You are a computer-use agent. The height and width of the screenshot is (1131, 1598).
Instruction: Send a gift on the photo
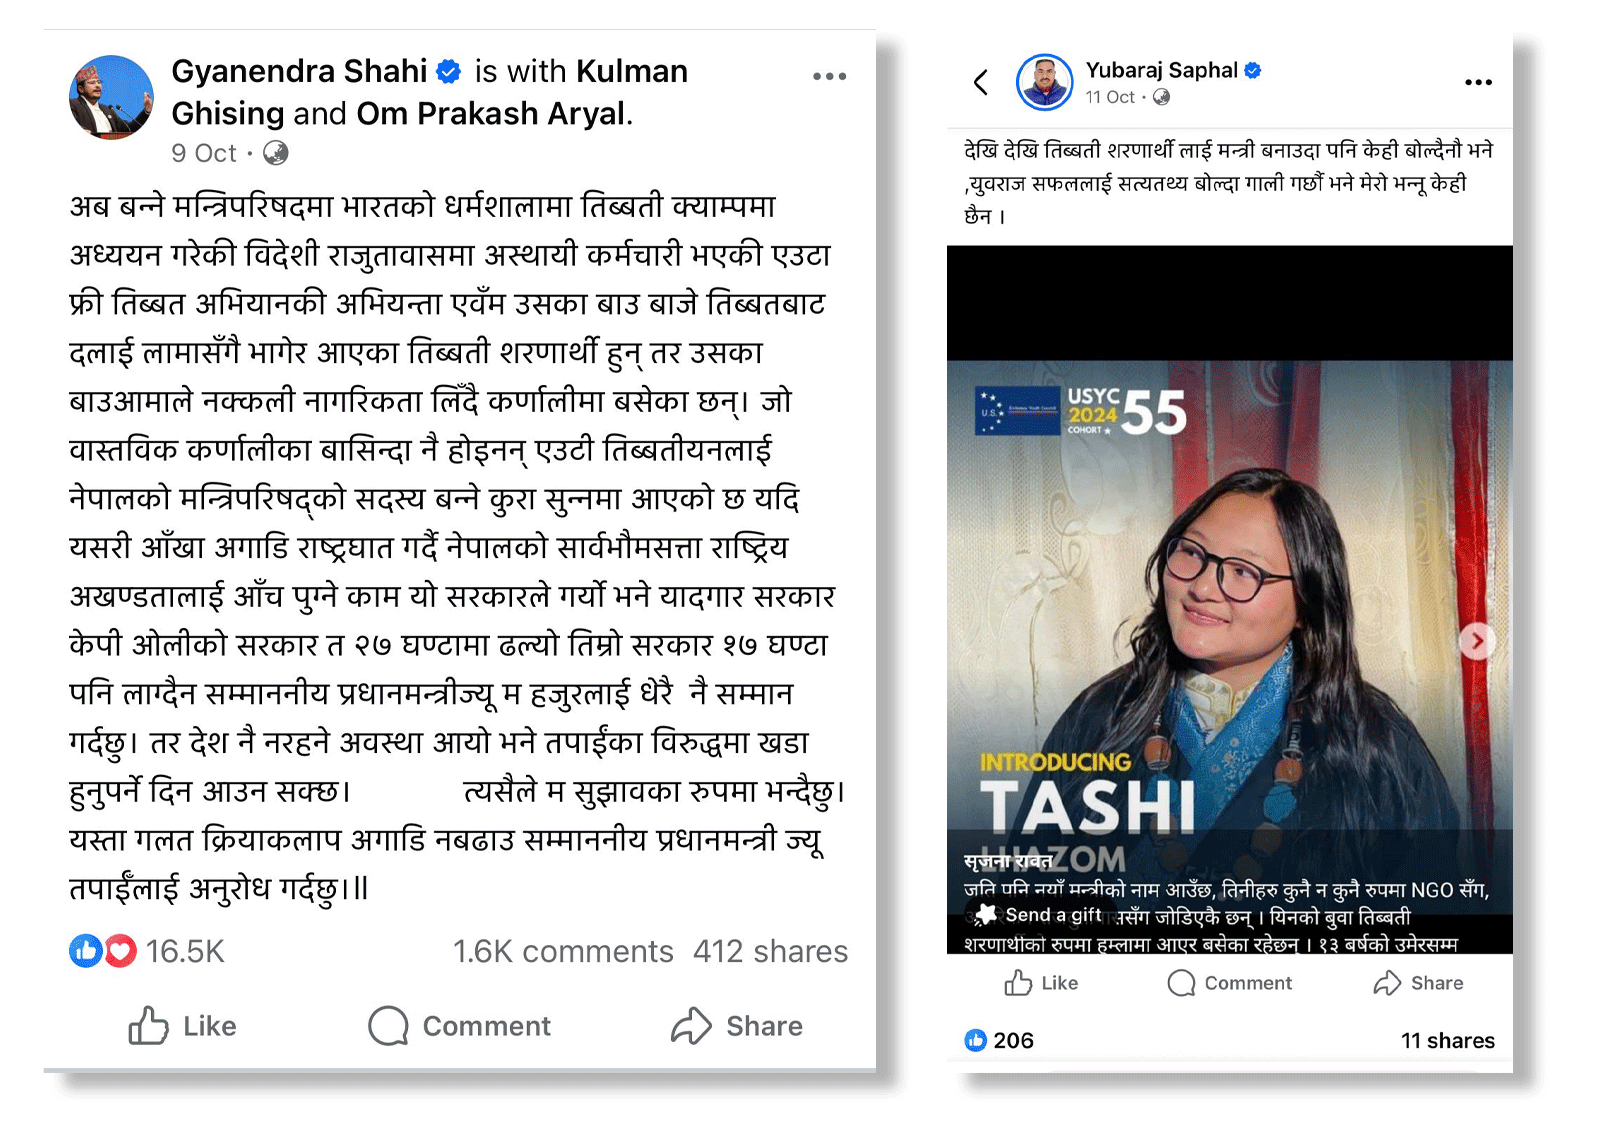click(x=1041, y=914)
